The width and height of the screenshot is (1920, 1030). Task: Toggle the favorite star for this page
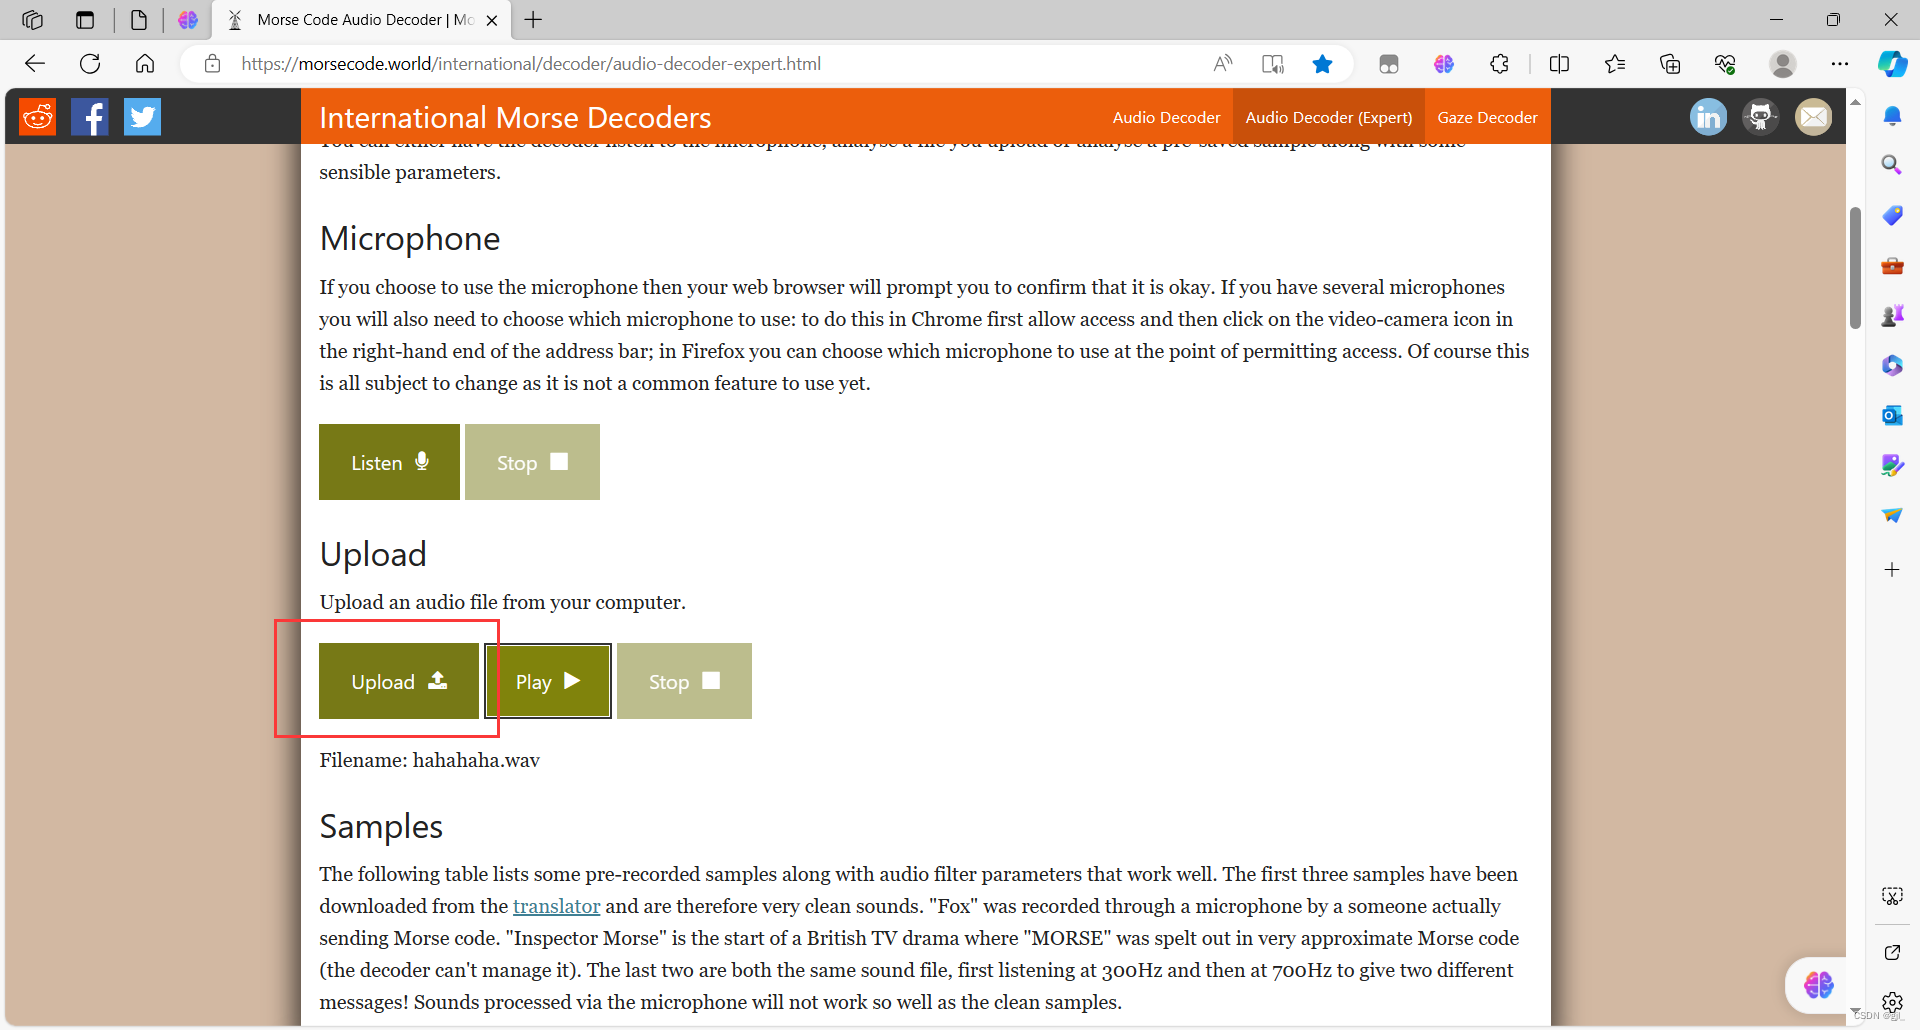click(1322, 64)
